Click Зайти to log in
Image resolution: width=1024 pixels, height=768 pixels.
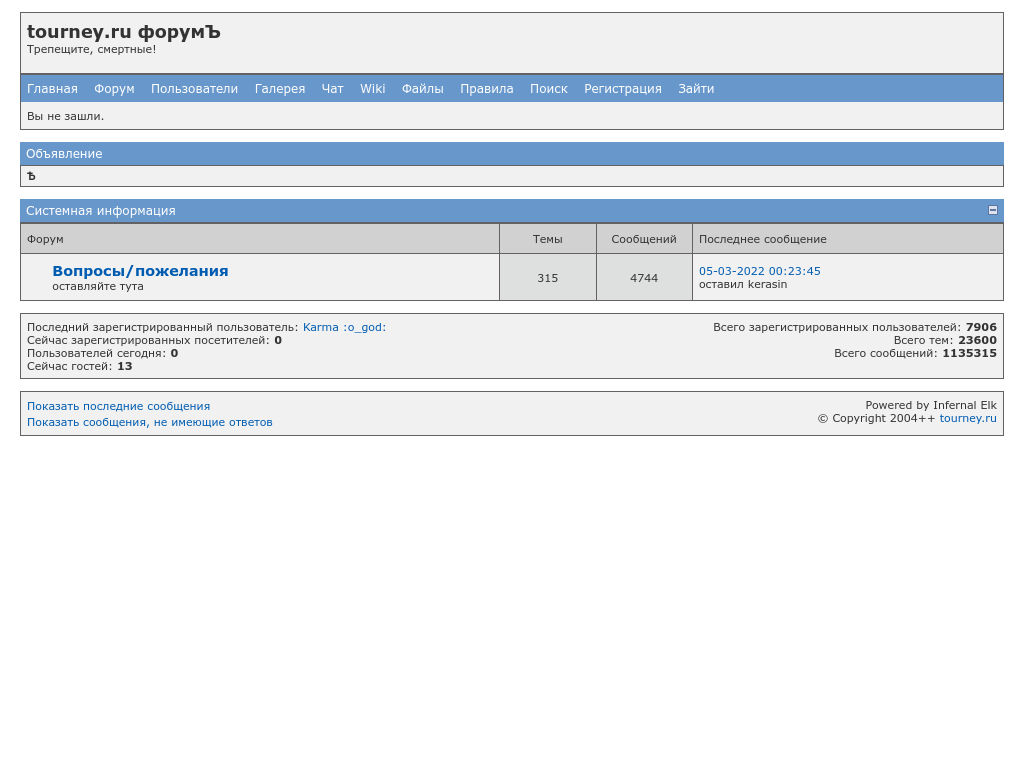click(x=696, y=89)
